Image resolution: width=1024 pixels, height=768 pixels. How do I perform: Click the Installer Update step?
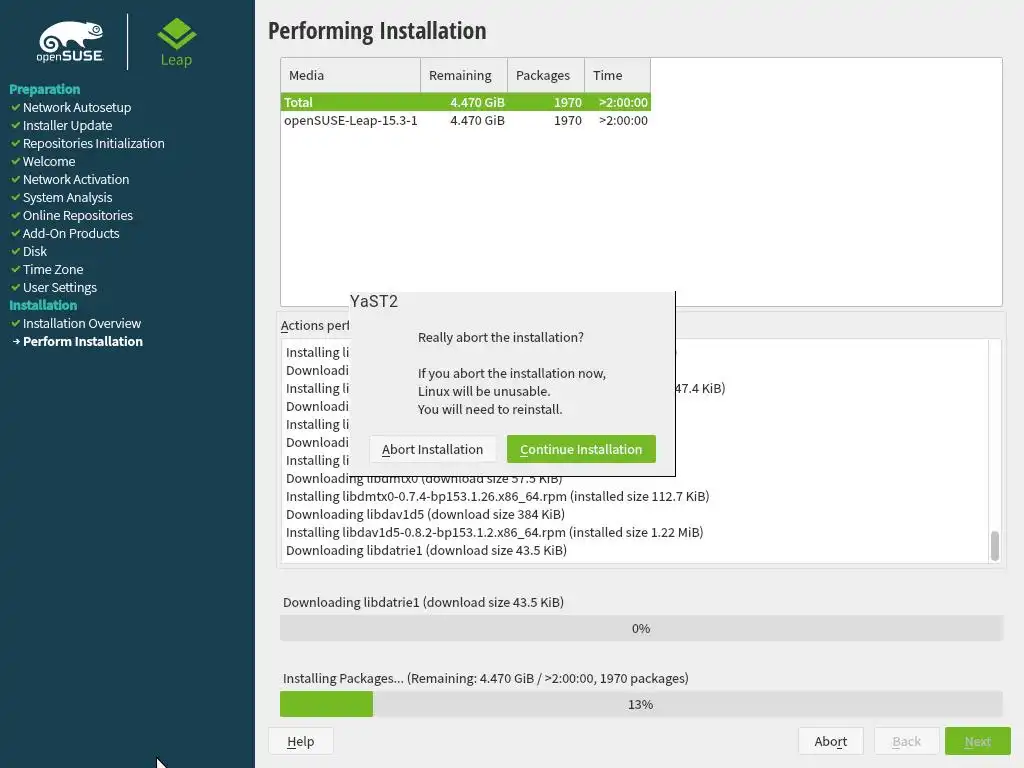[67, 125]
